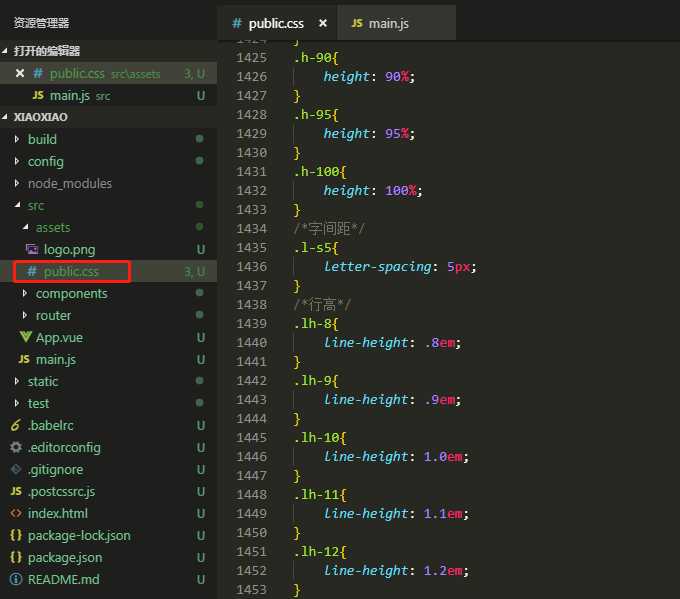Screen dimensions: 680x599
Task: Click the 95% value on line 1429
Action: click(x=397, y=133)
